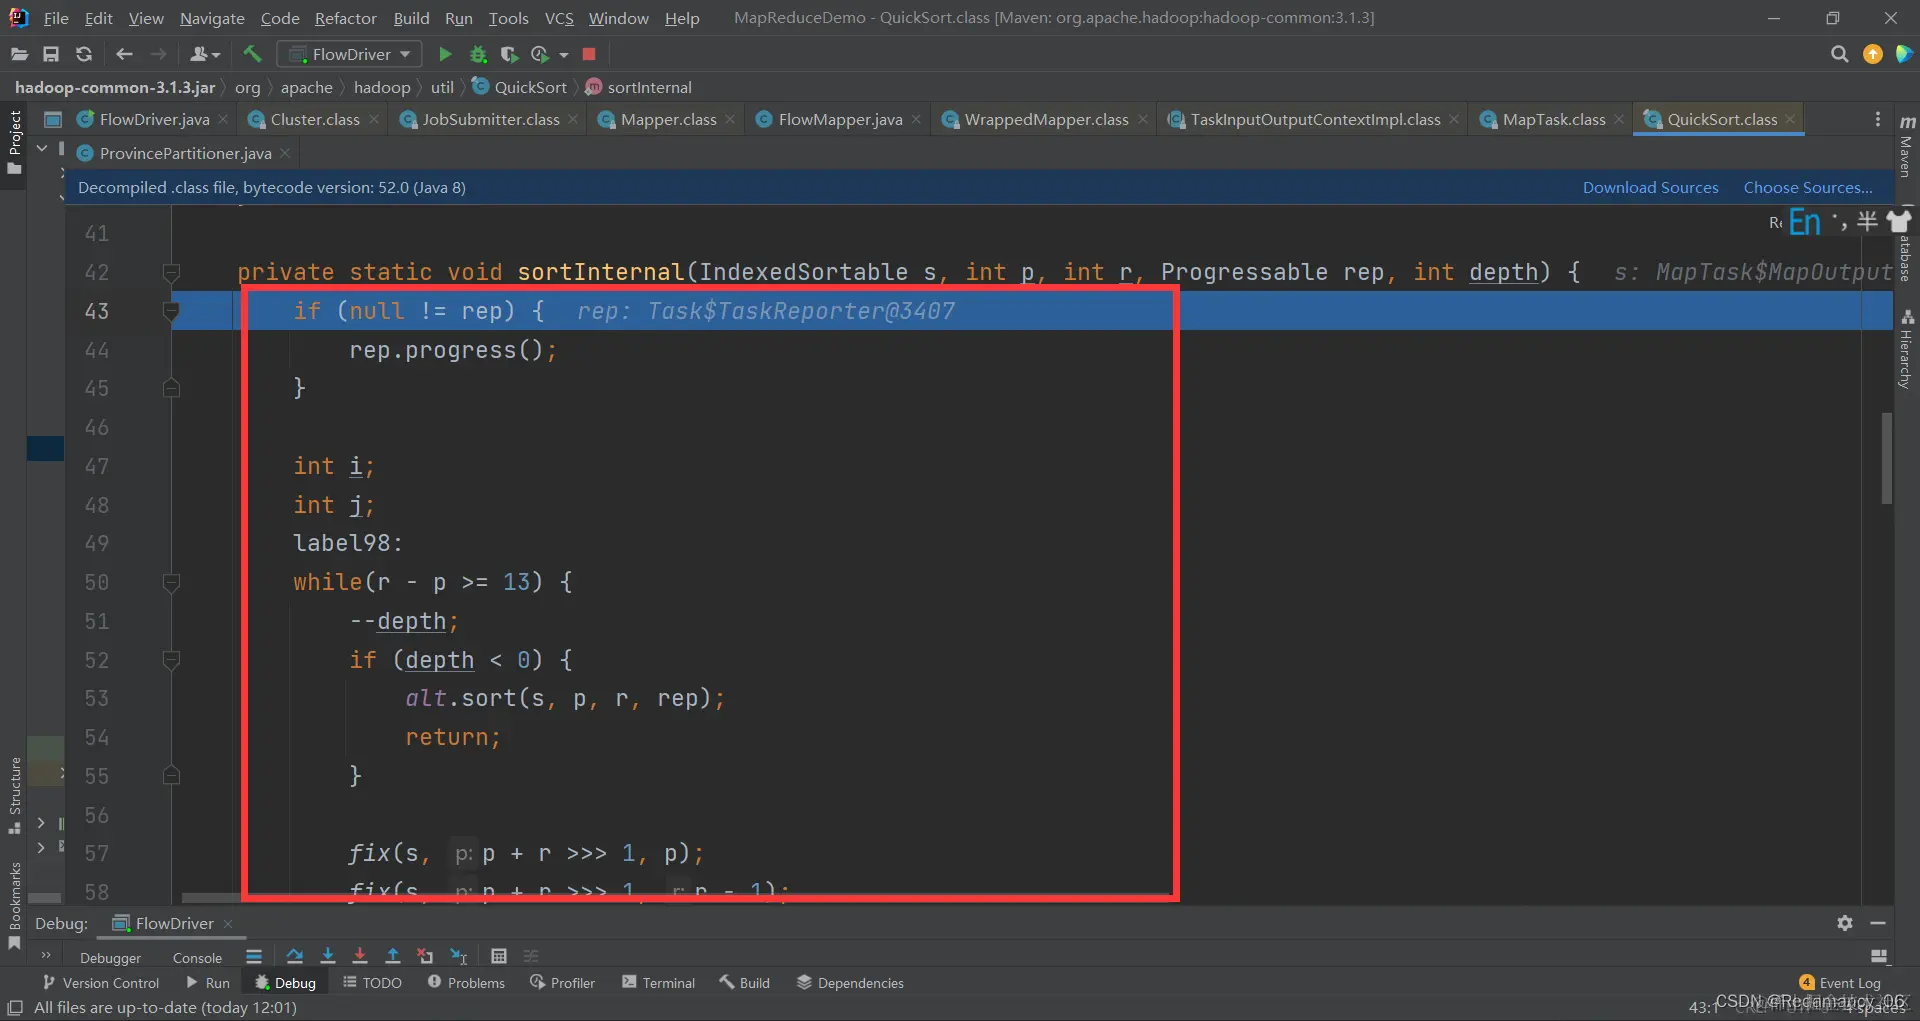Collapse the while loop fold at line 50
This screenshot has width=1920, height=1021.
(171, 582)
